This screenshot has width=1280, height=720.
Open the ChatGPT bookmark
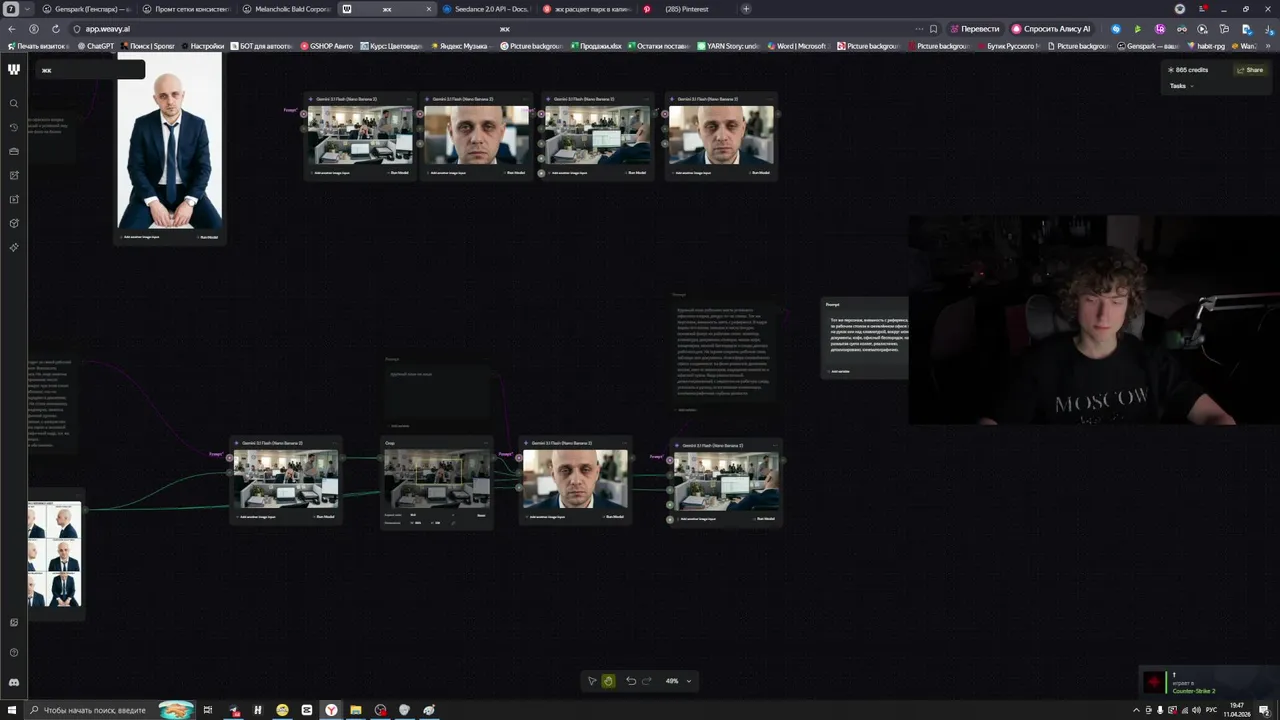(96, 46)
